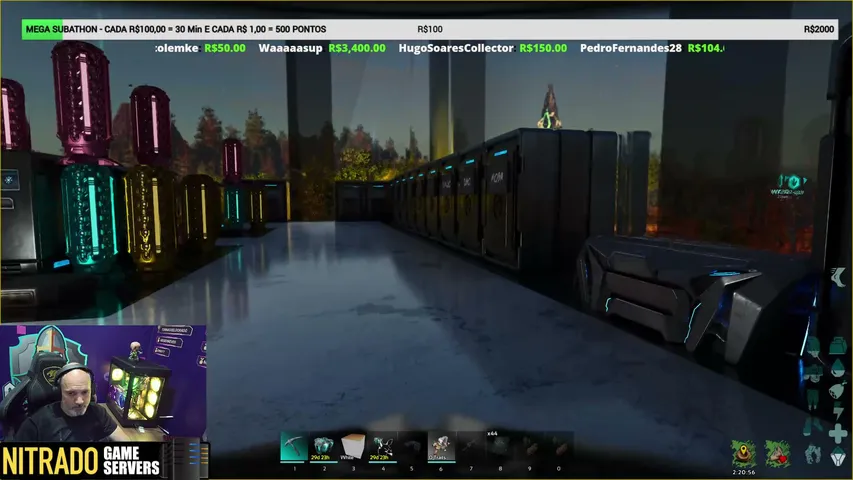This screenshot has height=480, width=853.
Task: Click the nest location buff icon
Action: point(744,453)
